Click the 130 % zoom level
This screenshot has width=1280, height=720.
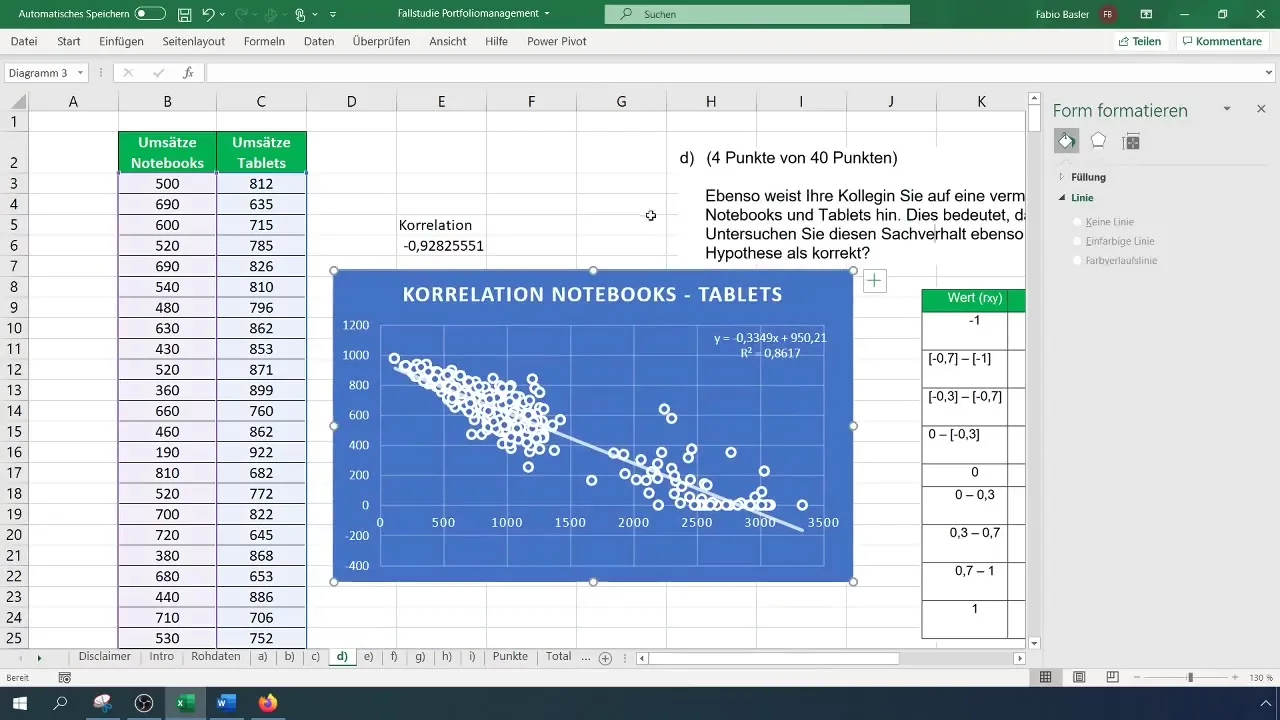pos(1260,677)
